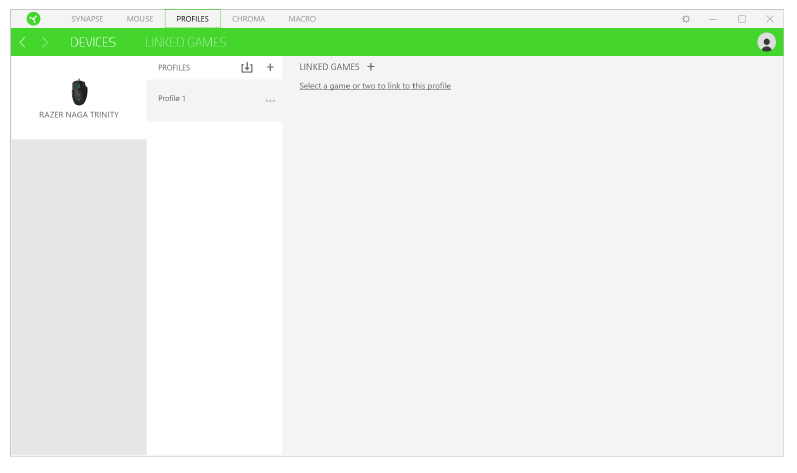Viewport: 797px width, 473px height.
Task: Open the Synapse tab
Action: (87, 19)
